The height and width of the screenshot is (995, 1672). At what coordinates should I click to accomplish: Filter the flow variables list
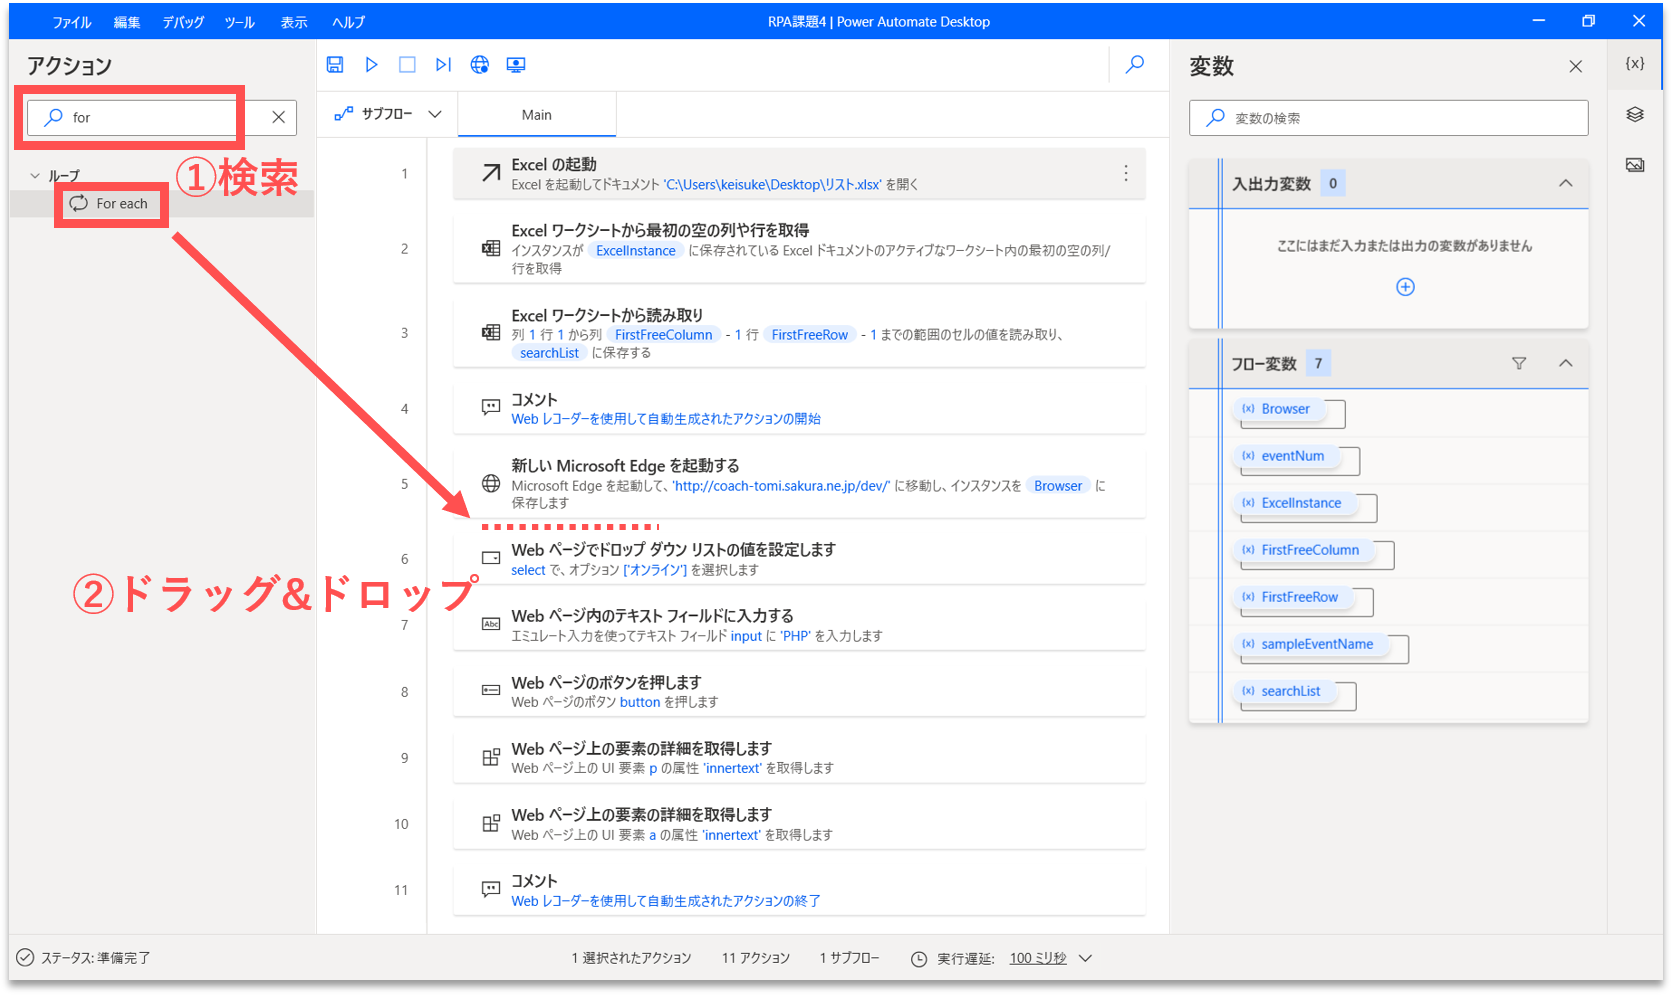pos(1519,364)
